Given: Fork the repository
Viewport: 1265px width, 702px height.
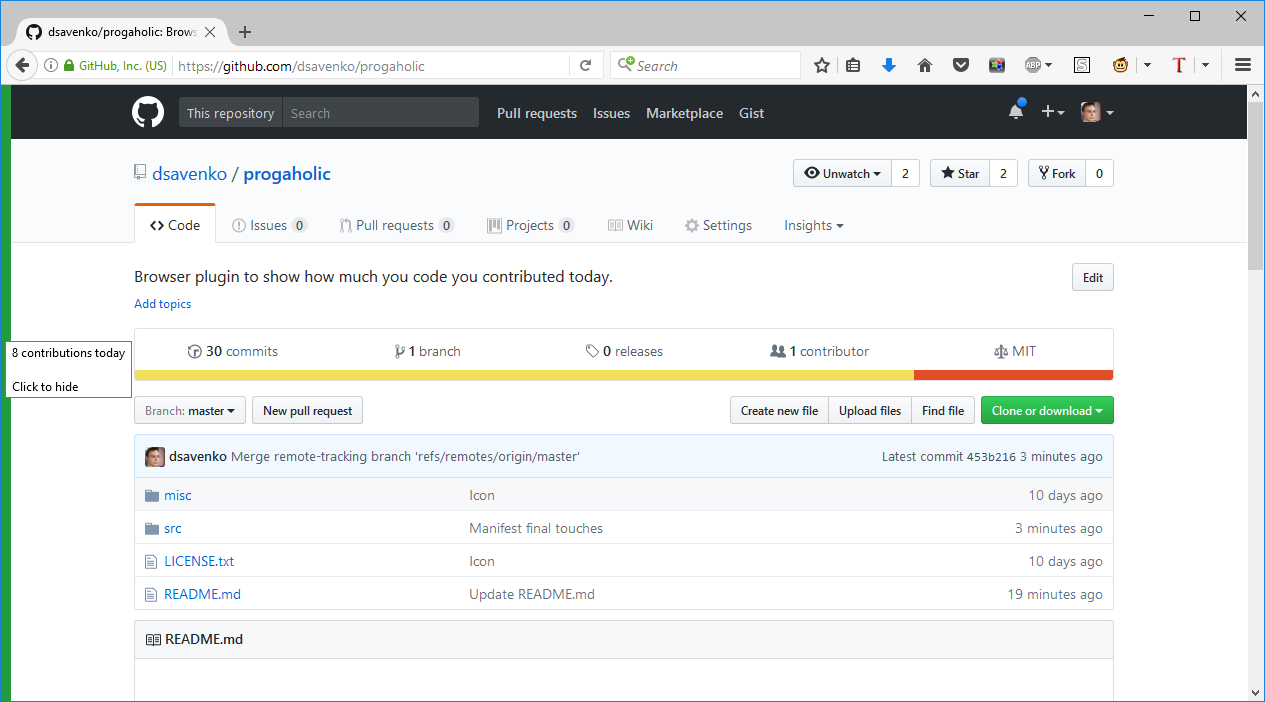Looking at the screenshot, I should pos(1057,173).
